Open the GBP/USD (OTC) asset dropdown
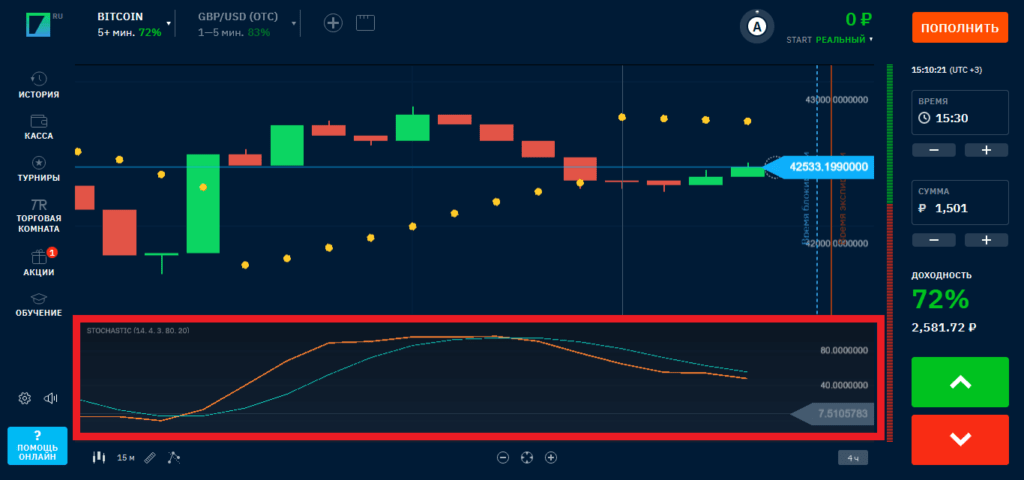Image resolution: width=1024 pixels, height=480 pixels. 294,23
